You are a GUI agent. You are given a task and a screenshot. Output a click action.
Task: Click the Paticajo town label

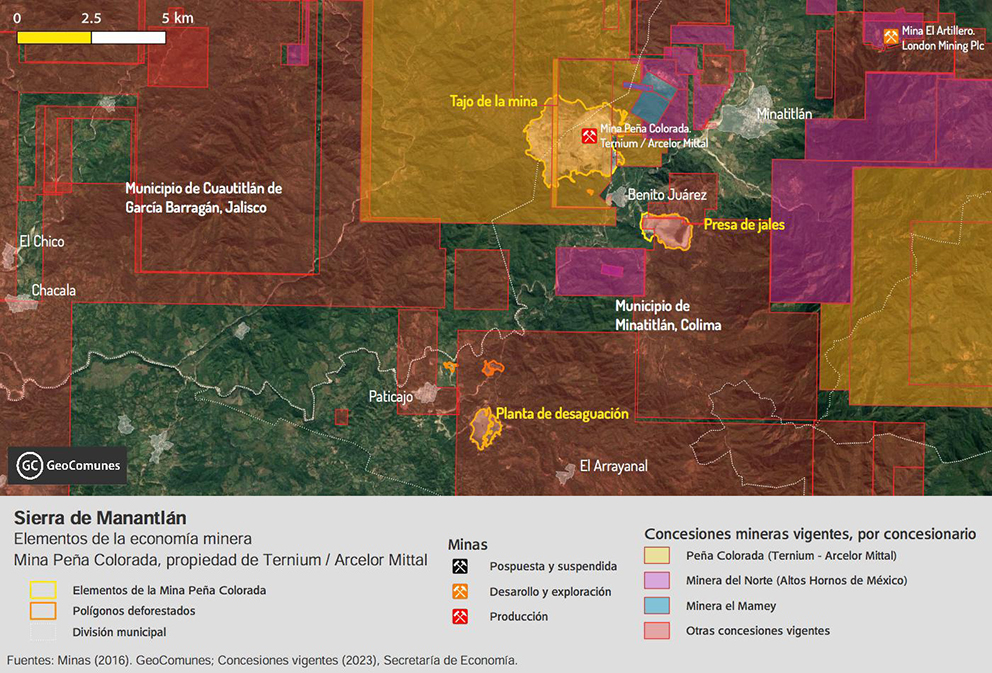(391, 397)
